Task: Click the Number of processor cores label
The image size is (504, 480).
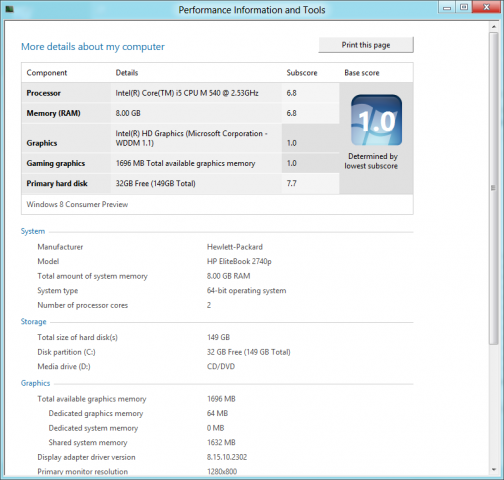Action: tap(82, 305)
